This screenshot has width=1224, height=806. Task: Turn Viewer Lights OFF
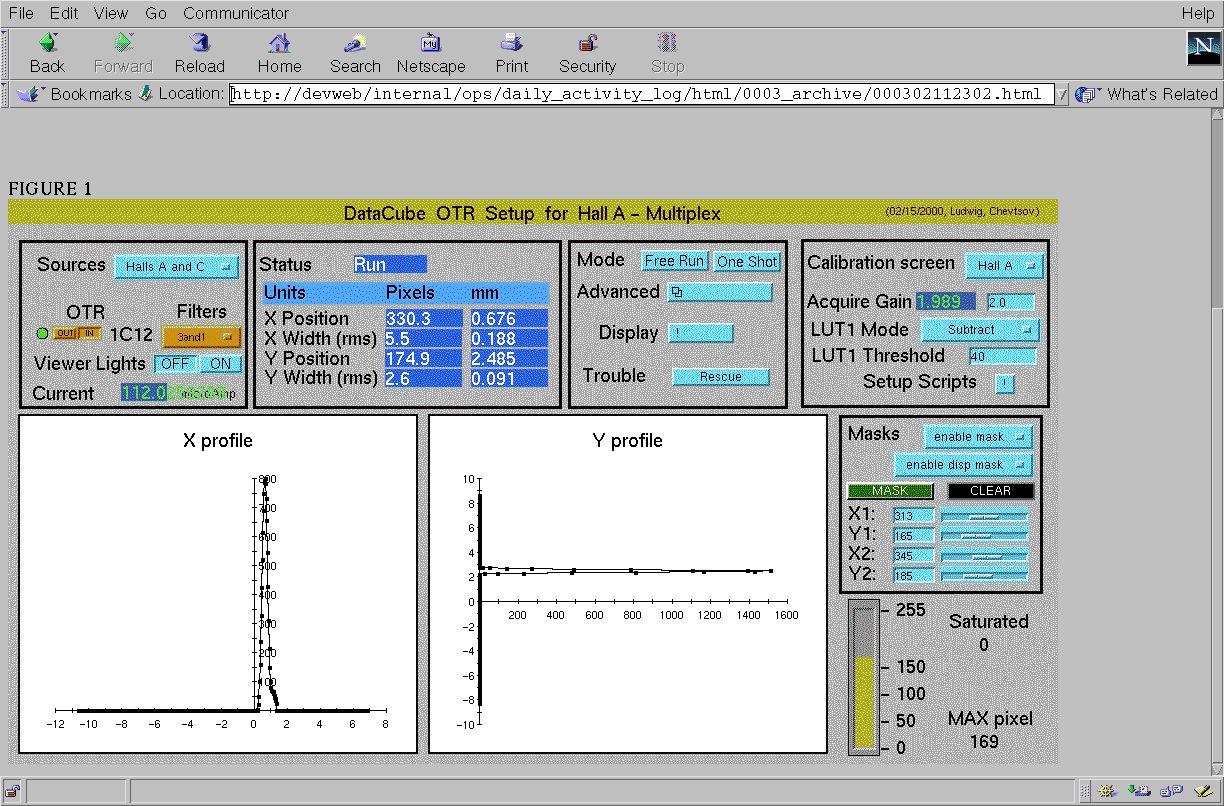176,364
